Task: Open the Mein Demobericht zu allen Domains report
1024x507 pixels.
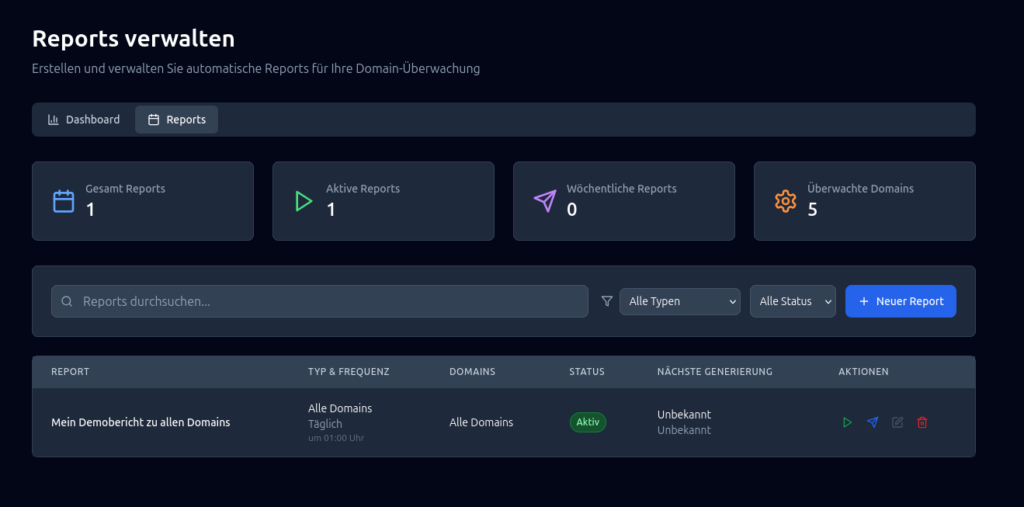Action: (x=140, y=423)
